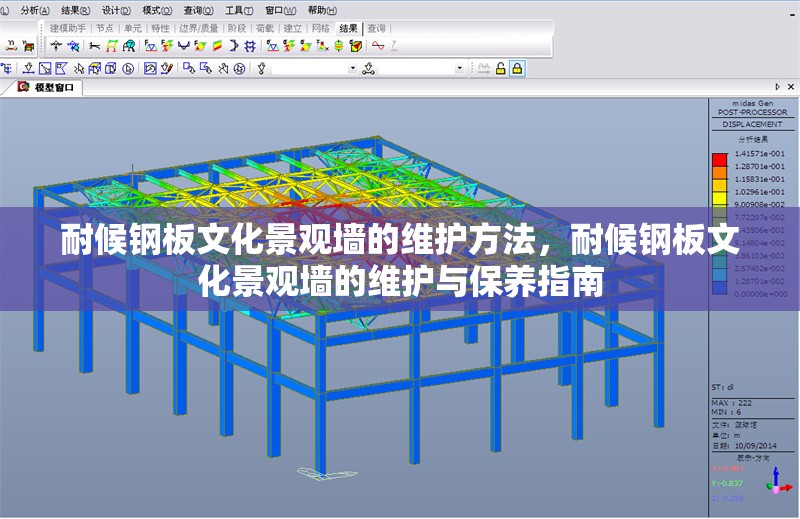Viewport: 800px width, 519px height.
Task: Expand the first selection combo box dropdown
Action: click(352, 68)
